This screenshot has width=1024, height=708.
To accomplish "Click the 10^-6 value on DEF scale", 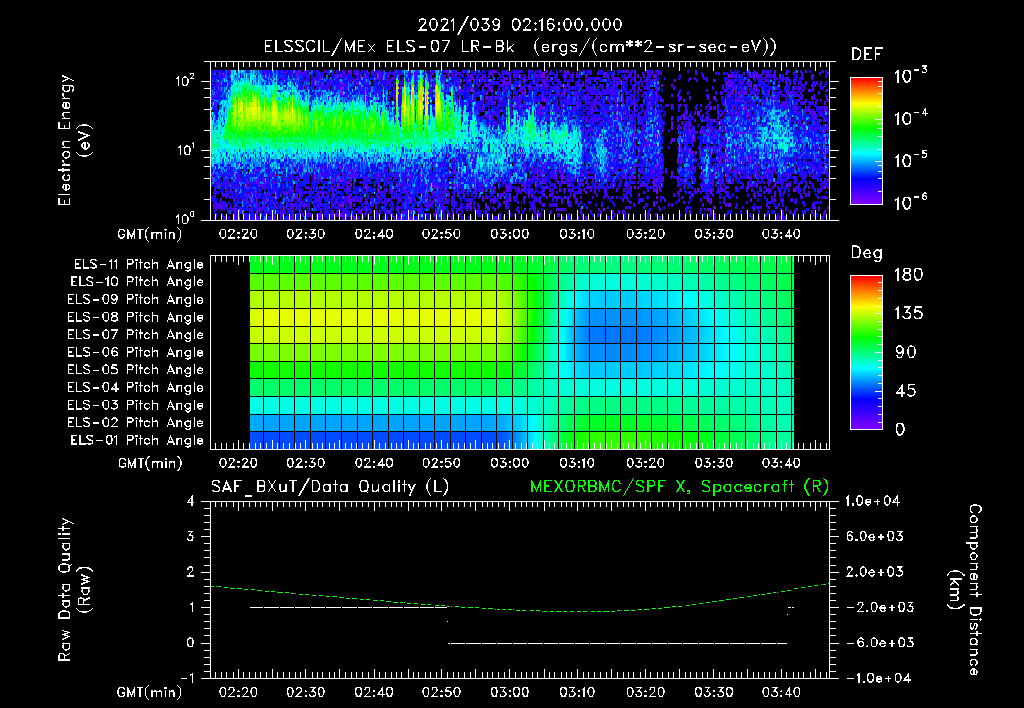I will 910,202.
